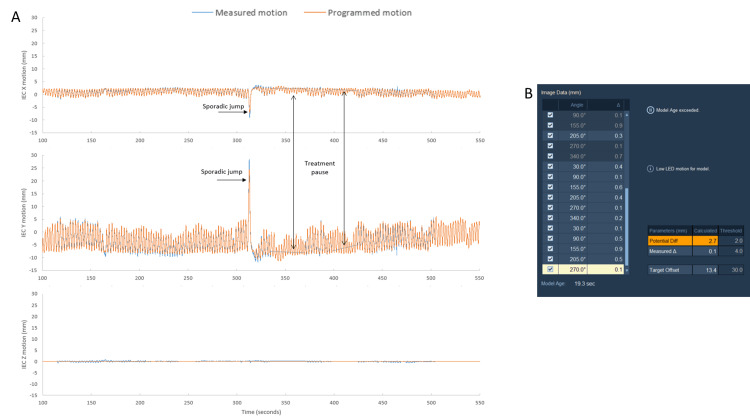Screen dimensions: 750x420
Task: Select the 155.0° row with delta 0.6
Action: click(583, 187)
